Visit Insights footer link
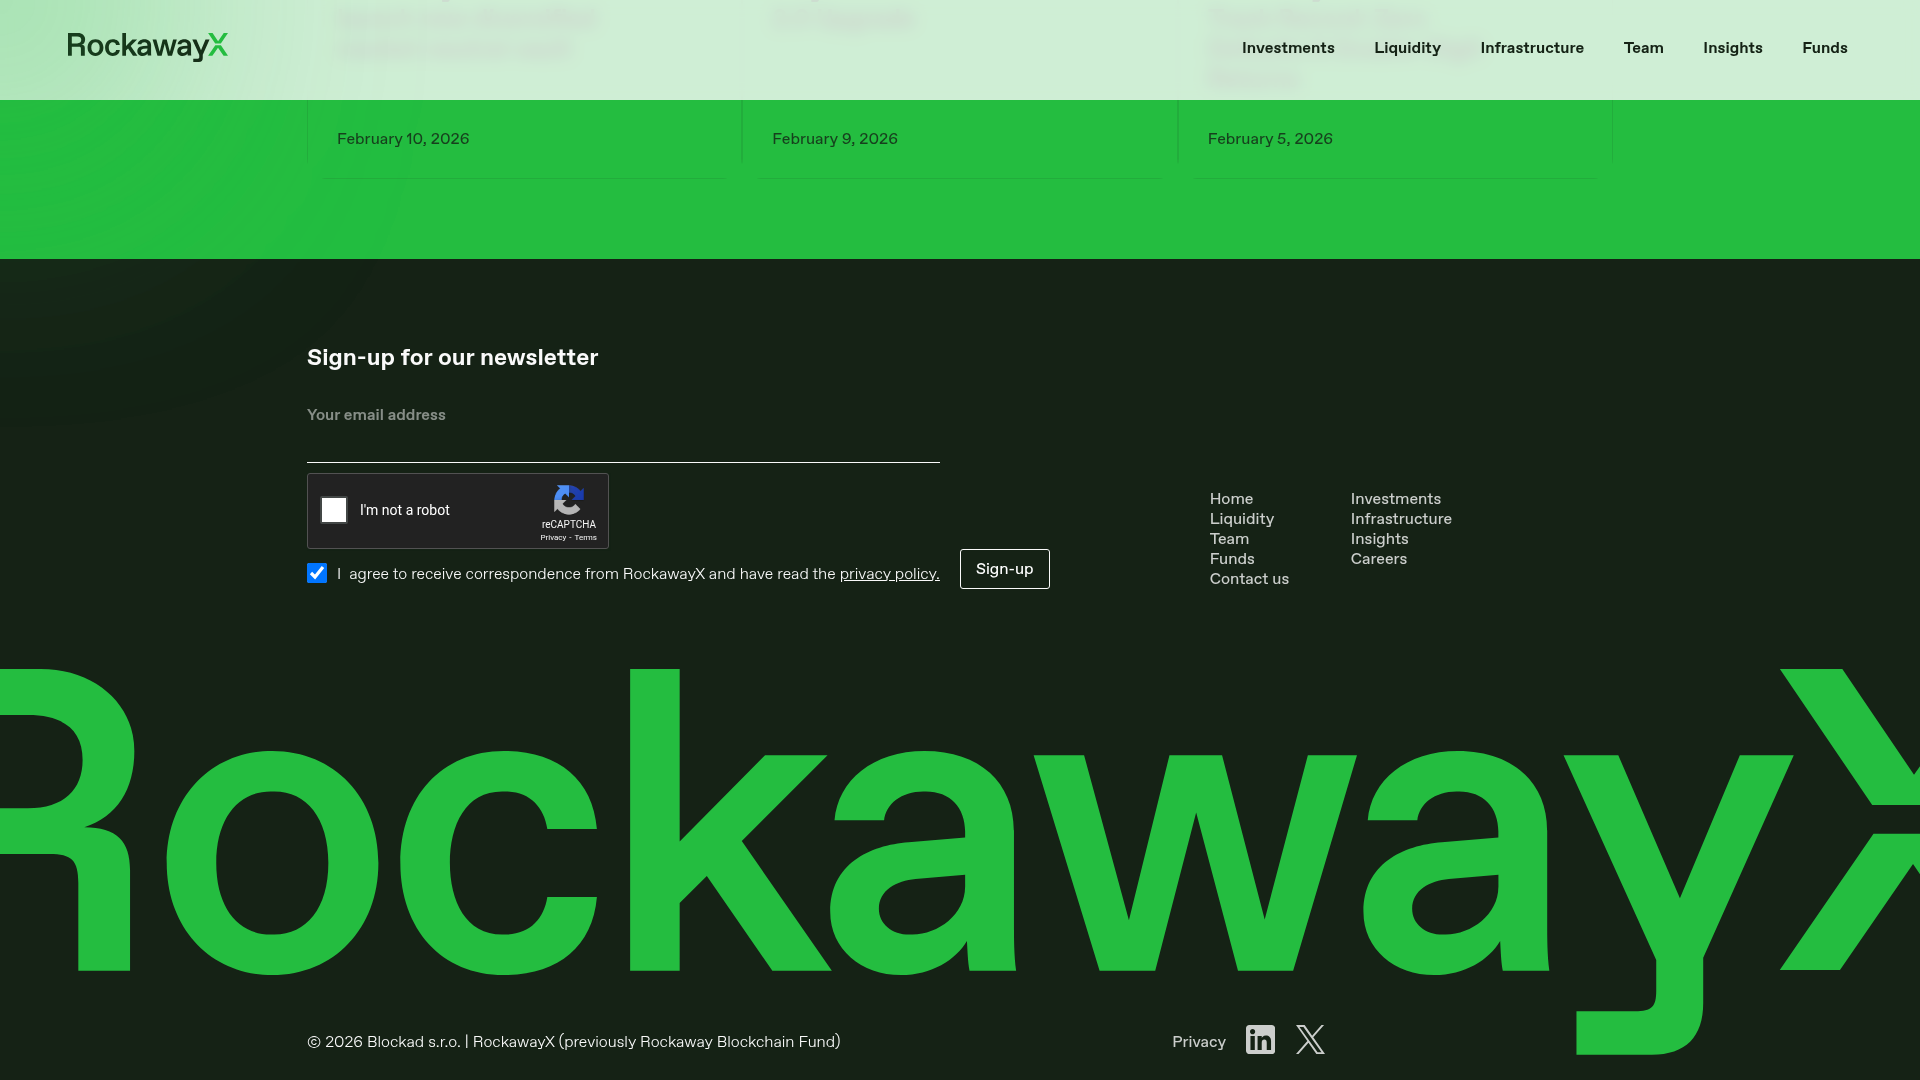The image size is (1920, 1080). click(1380, 539)
